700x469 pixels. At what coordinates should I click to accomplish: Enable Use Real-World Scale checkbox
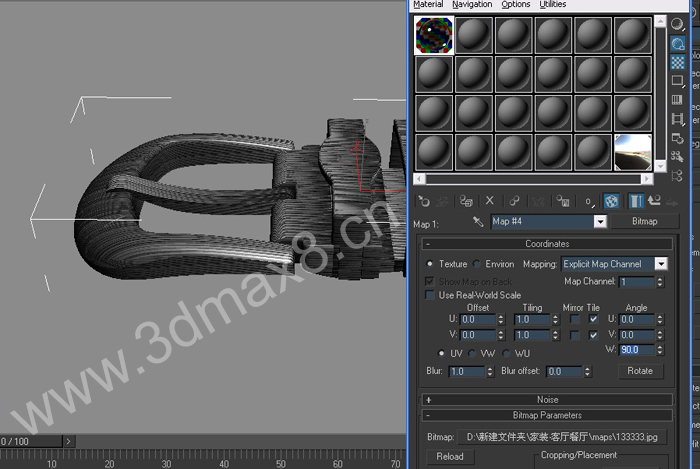(430, 295)
